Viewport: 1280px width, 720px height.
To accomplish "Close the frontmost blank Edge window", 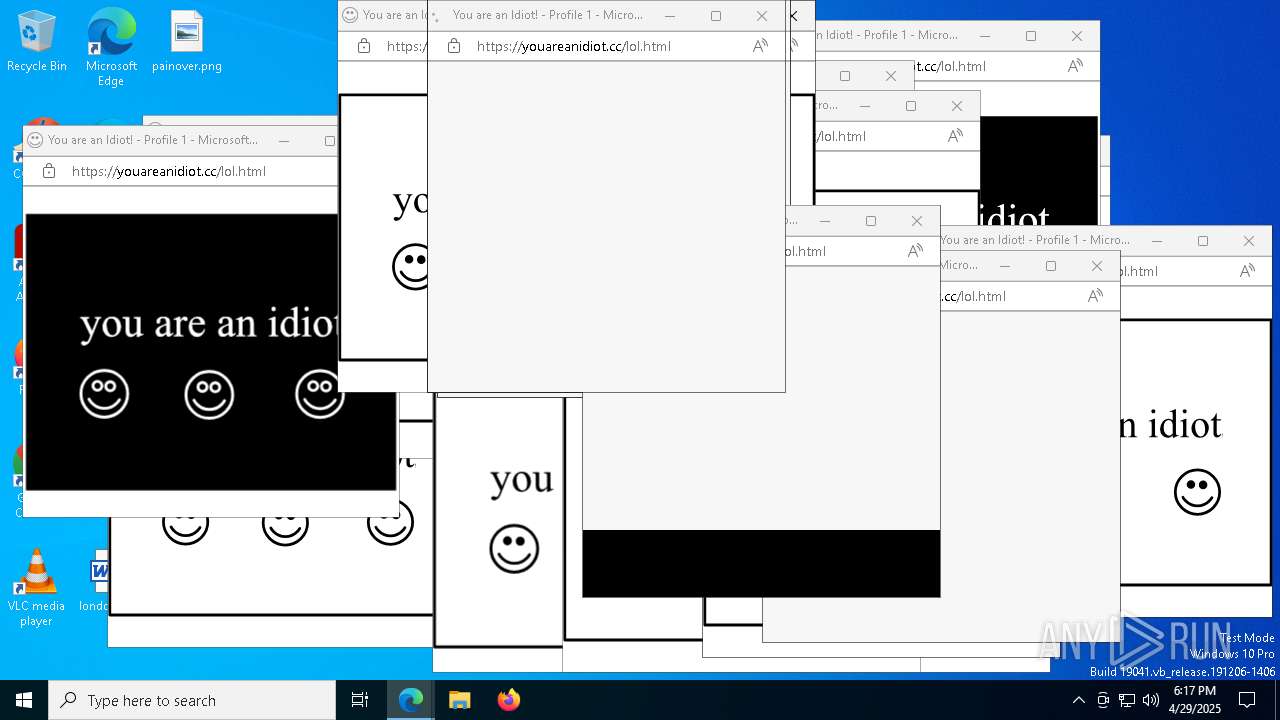I will tap(762, 15).
